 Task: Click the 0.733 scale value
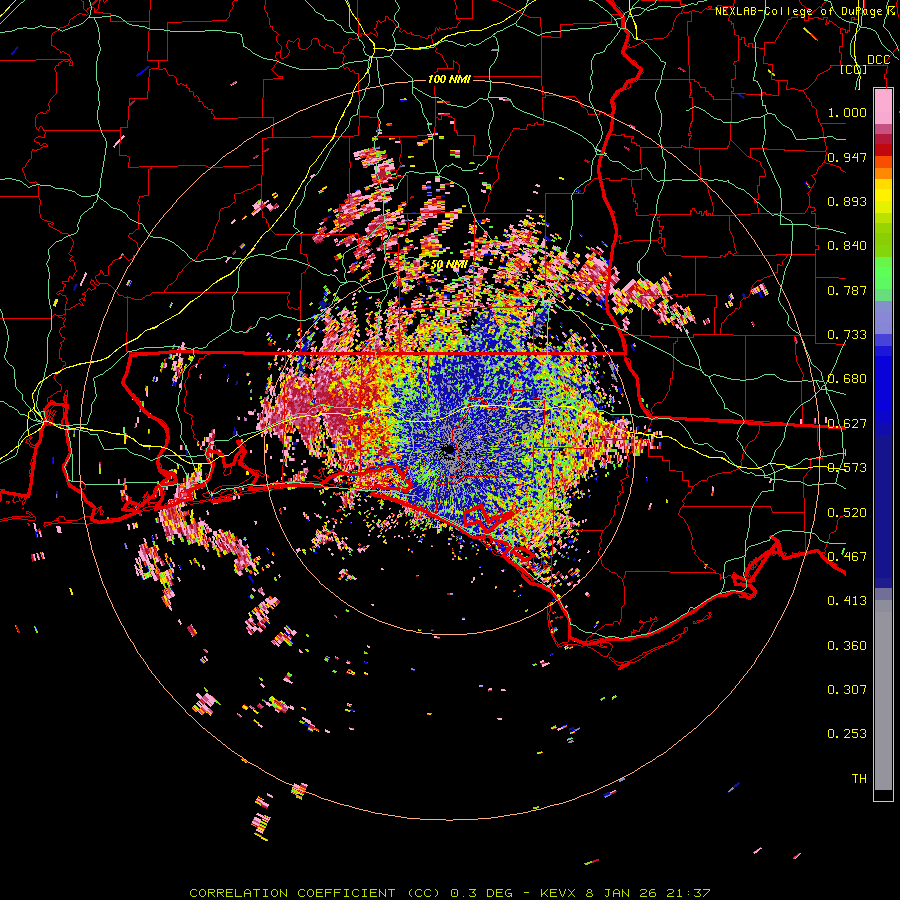[847, 335]
